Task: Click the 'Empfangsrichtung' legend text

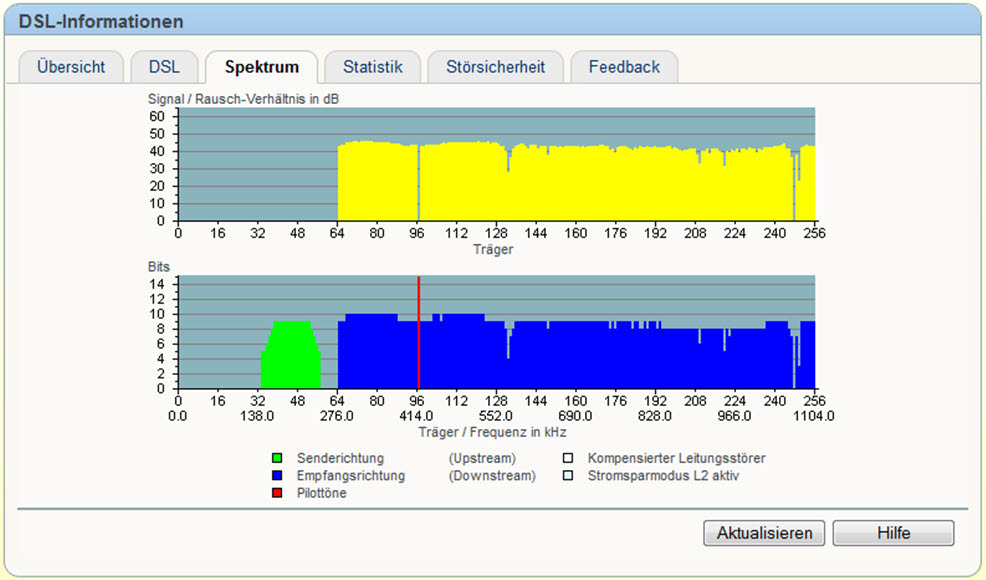Action: (x=351, y=476)
